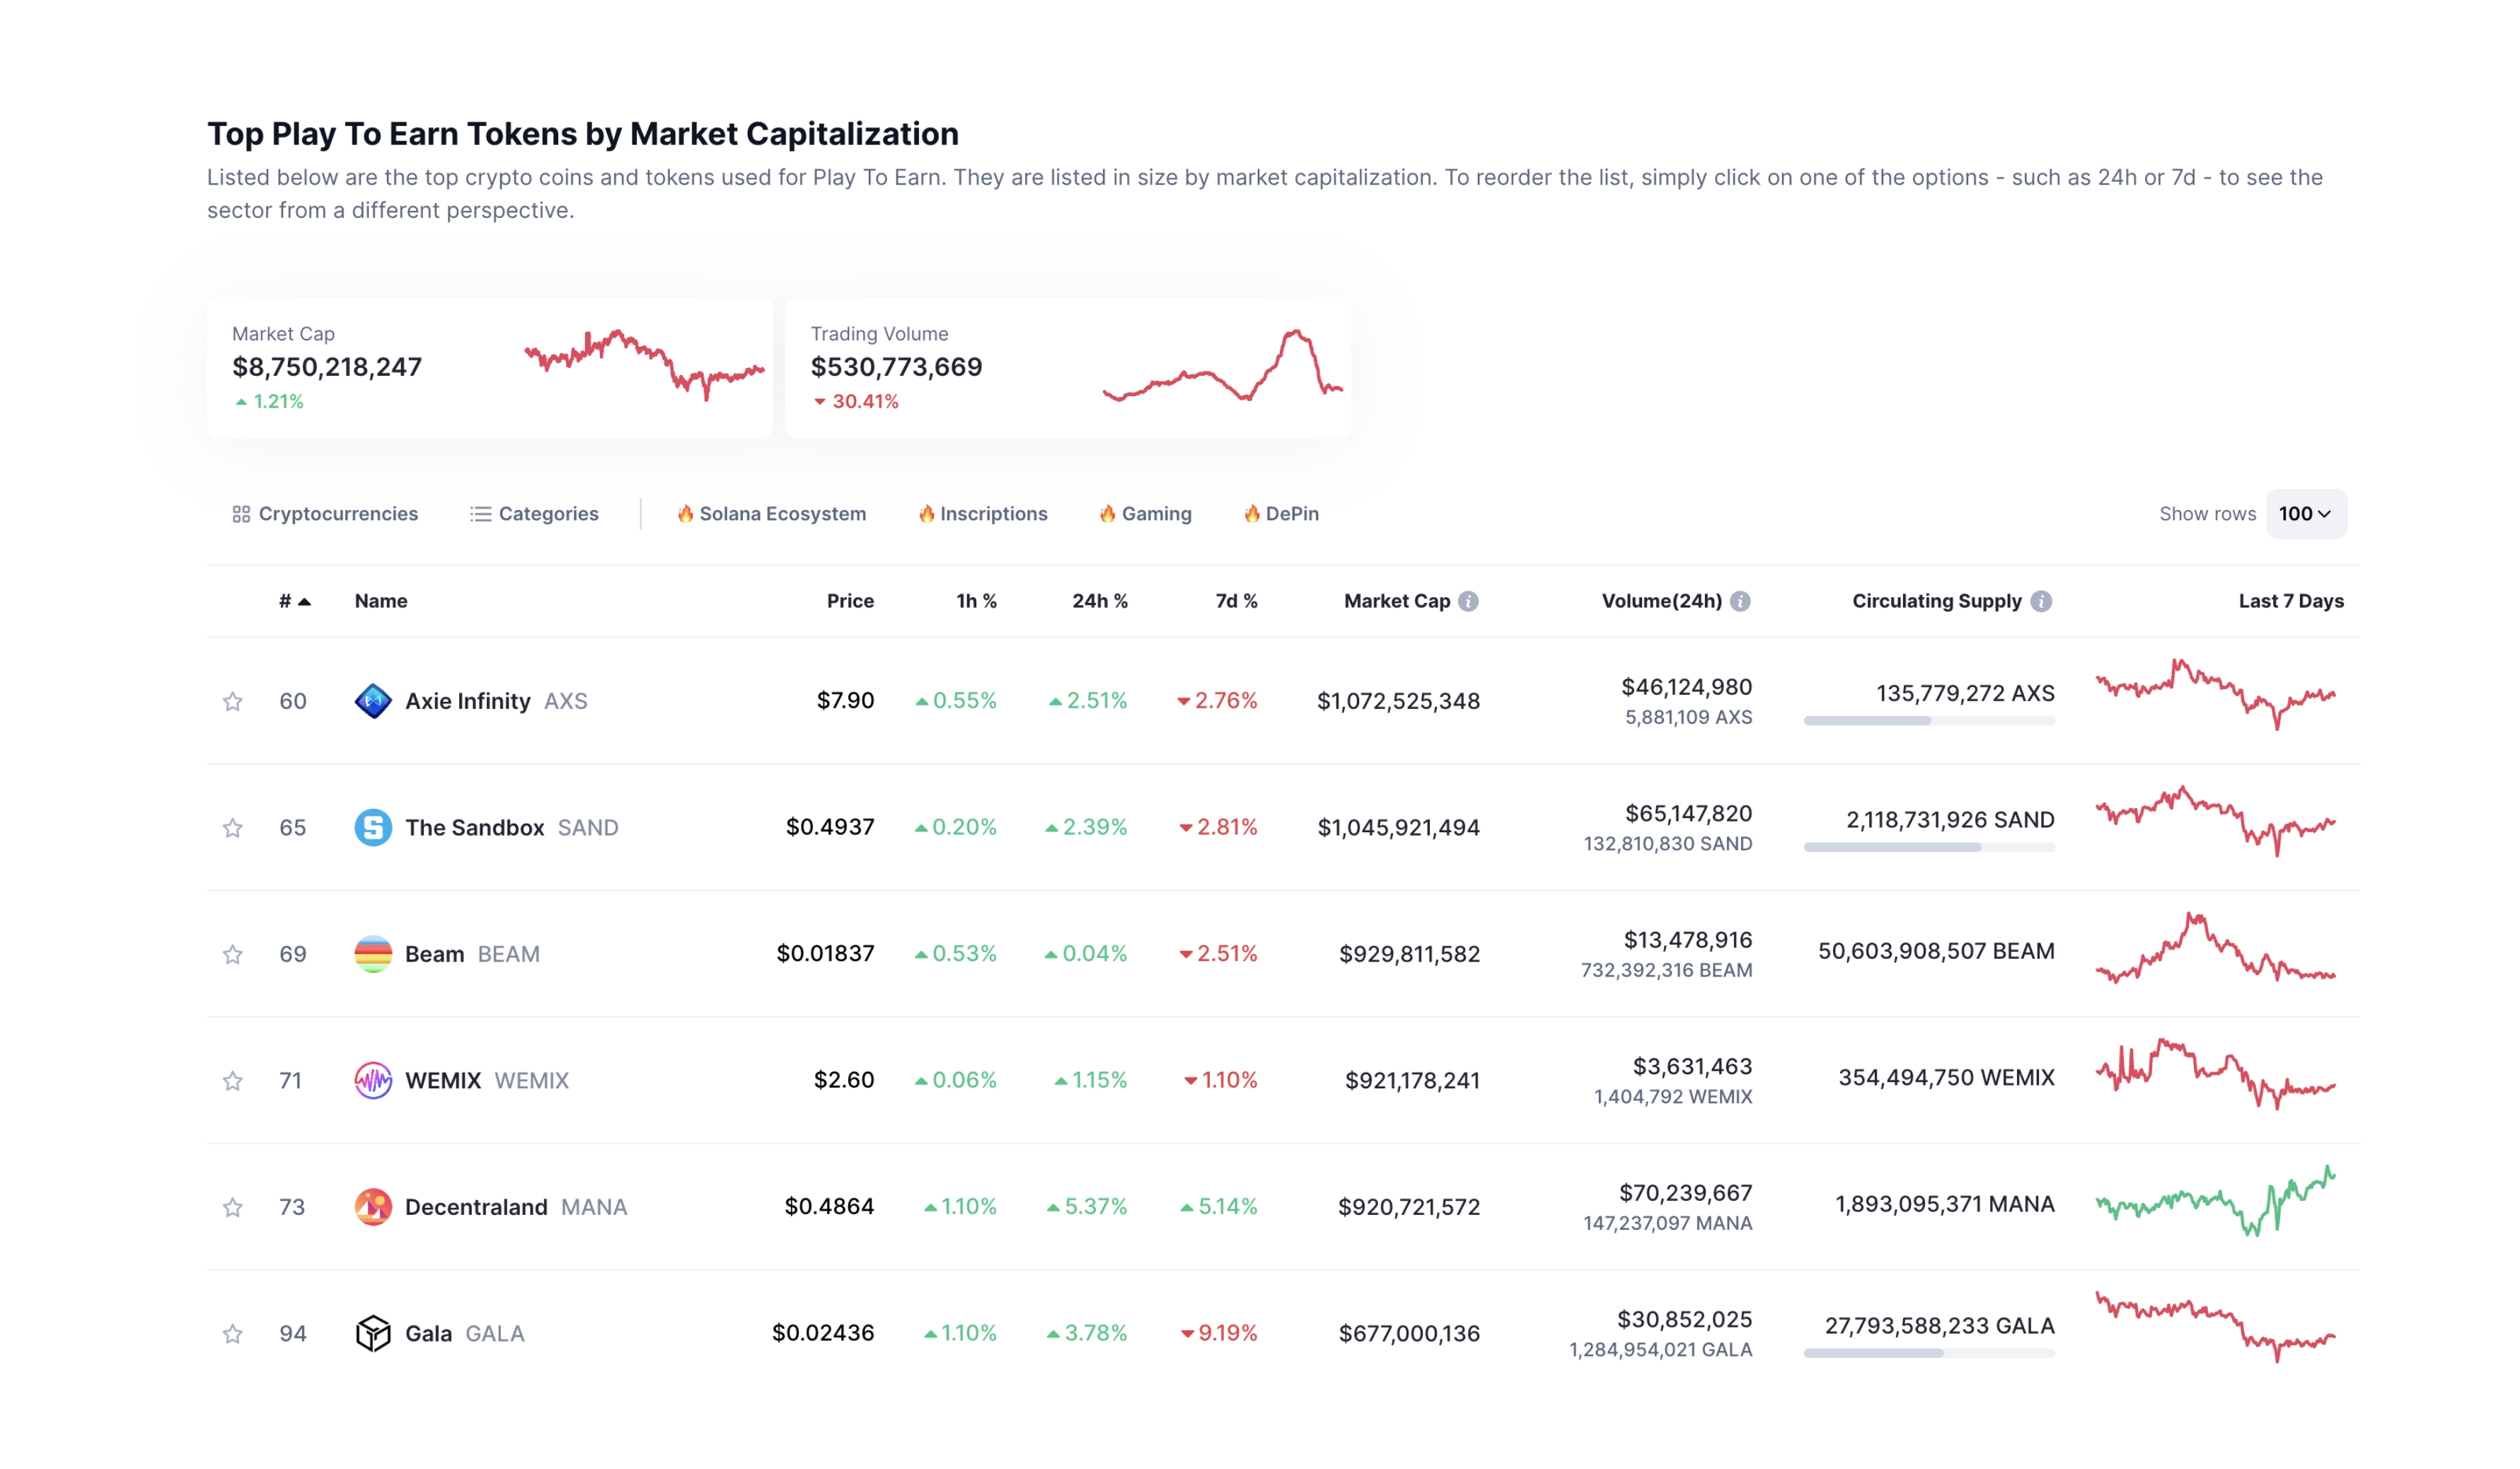Open the Market Cap info tooltip icon
This screenshot has width=2520, height=1469.
click(x=1468, y=601)
